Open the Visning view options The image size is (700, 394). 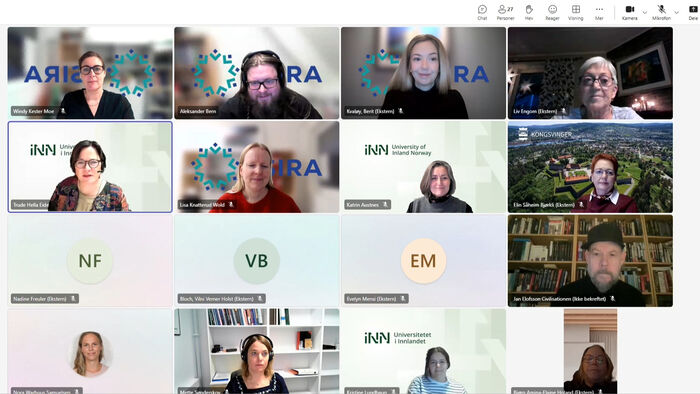click(576, 12)
